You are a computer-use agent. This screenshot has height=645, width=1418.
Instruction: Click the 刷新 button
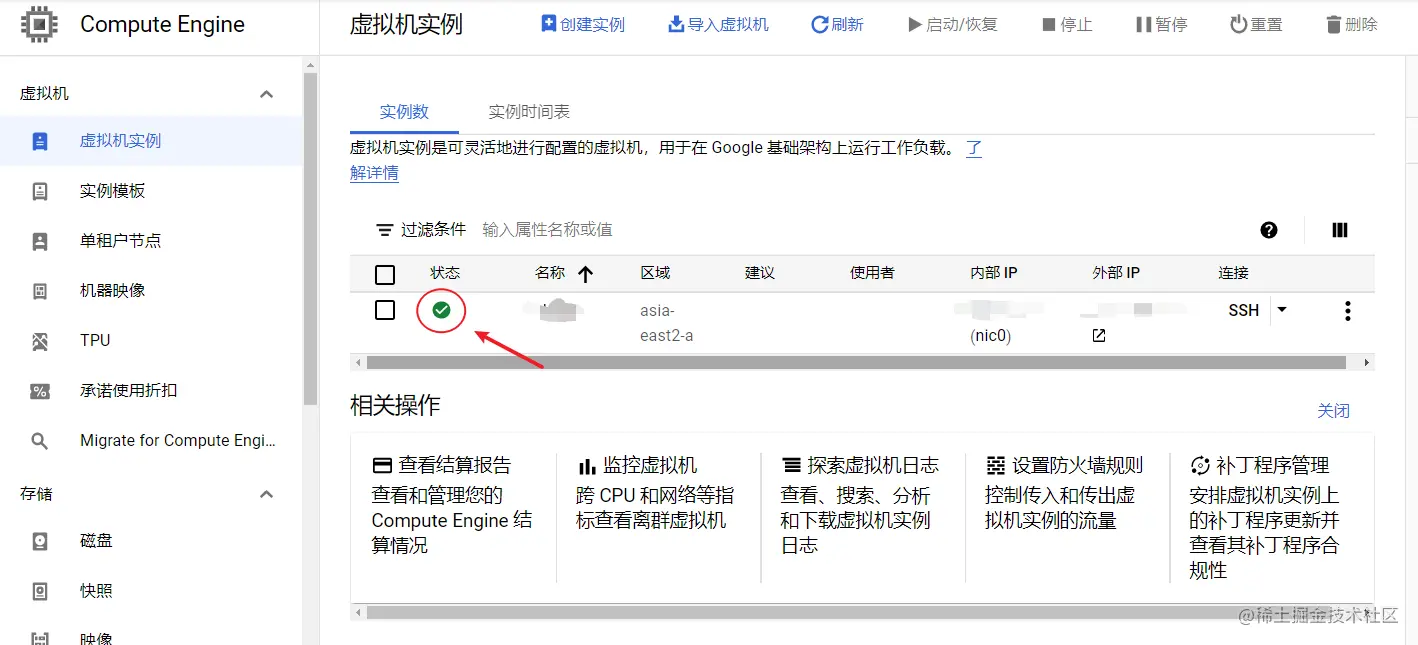click(x=837, y=24)
